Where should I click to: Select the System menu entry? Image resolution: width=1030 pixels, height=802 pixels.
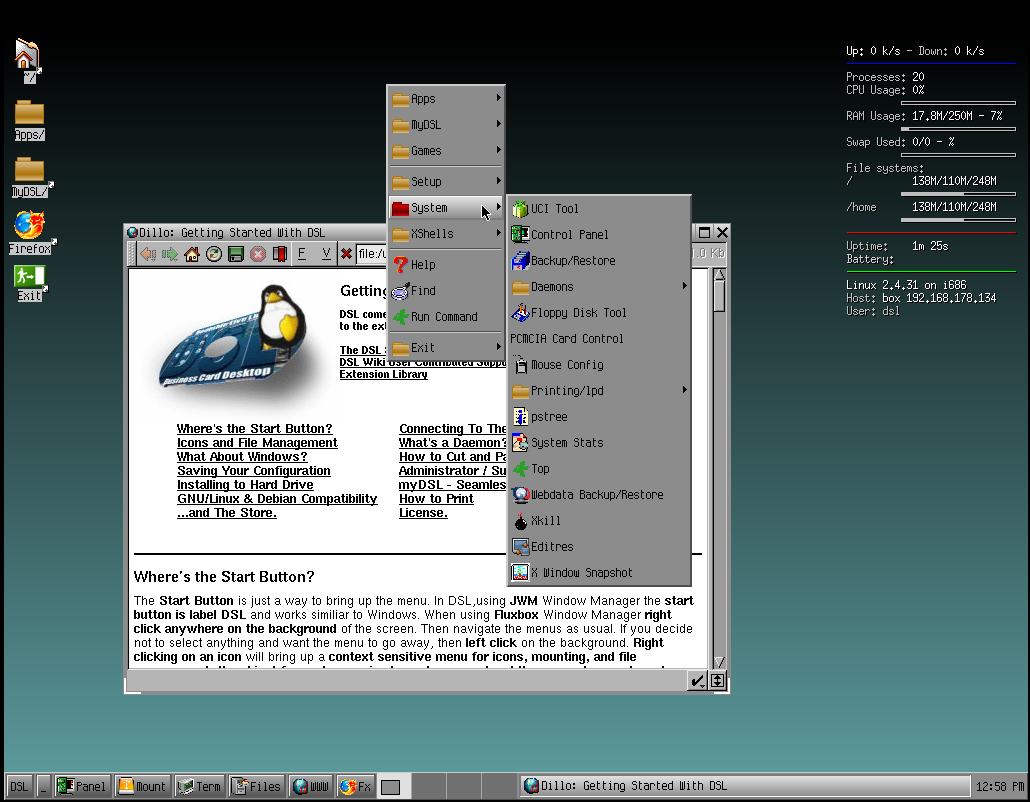point(446,208)
